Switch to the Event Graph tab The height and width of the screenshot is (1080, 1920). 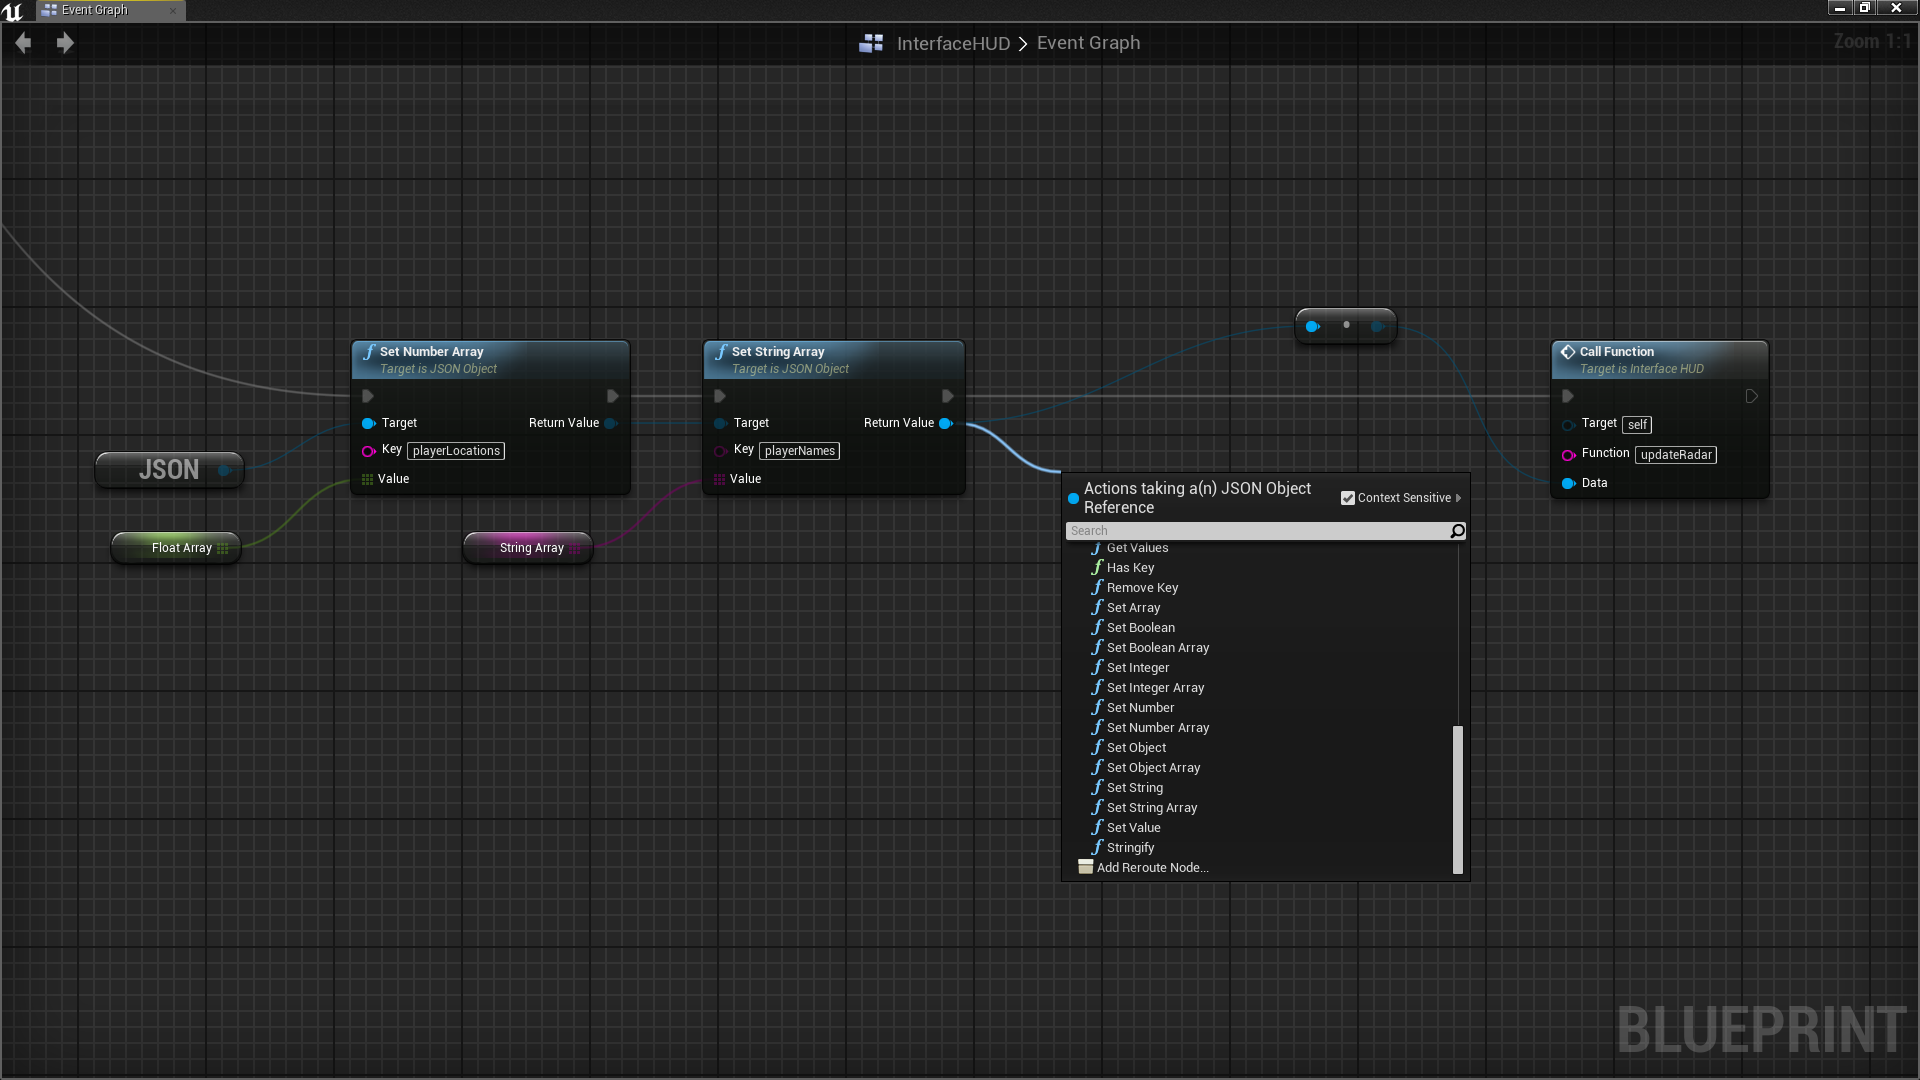point(95,10)
